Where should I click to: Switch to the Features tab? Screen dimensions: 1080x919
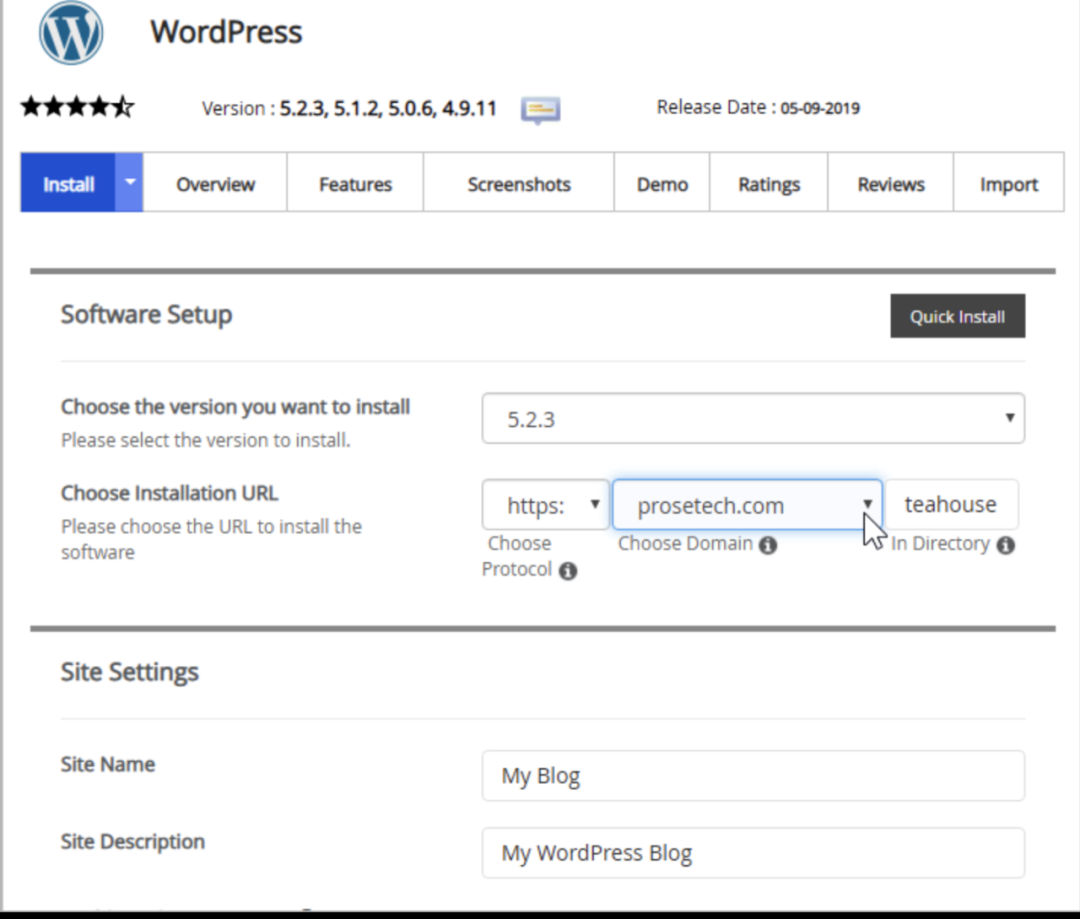(x=355, y=184)
